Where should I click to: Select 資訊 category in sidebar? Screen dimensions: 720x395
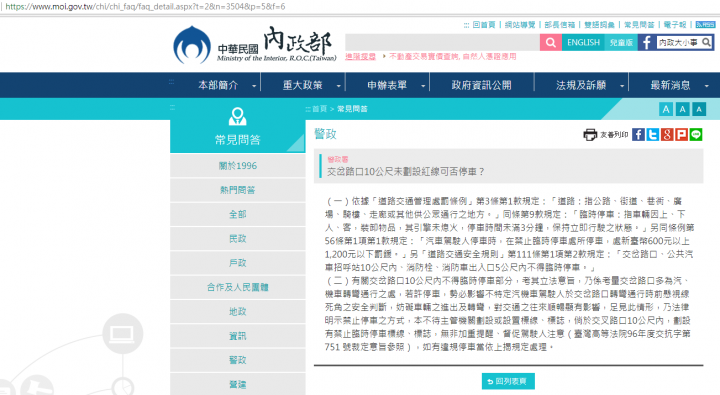pos(237,336)
